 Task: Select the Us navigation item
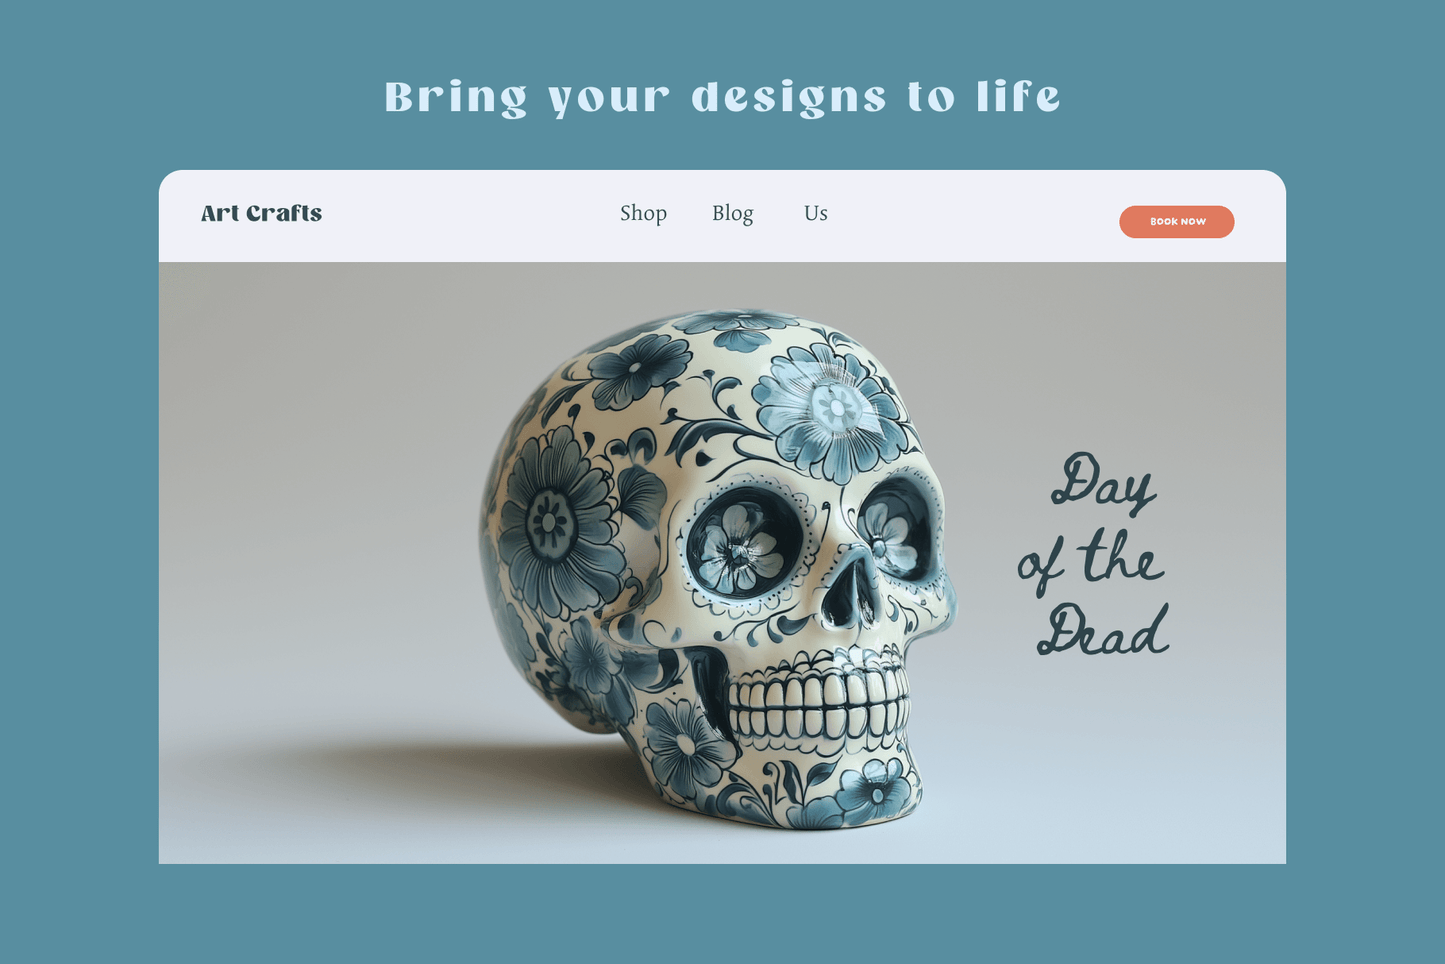(x=816, y=213)
